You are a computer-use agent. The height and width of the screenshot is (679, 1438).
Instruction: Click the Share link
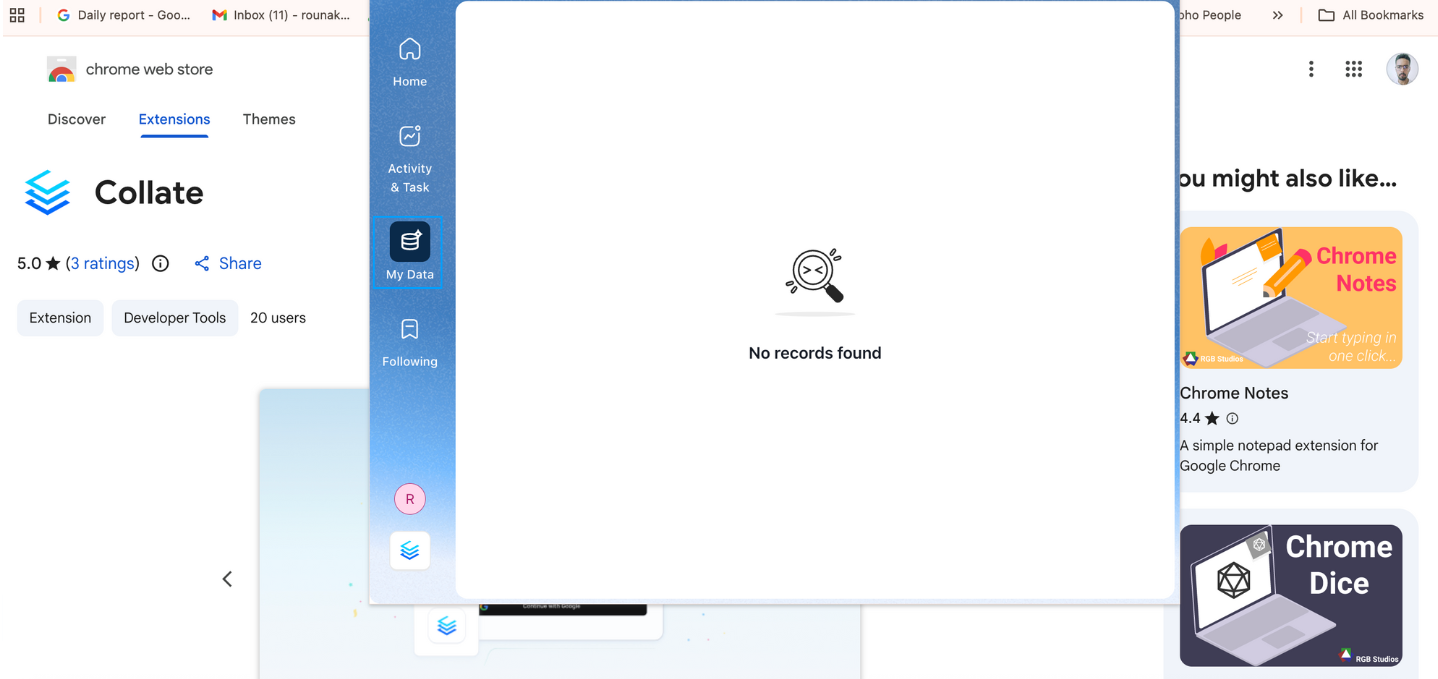pyautogui.click(x=228, y=264)
